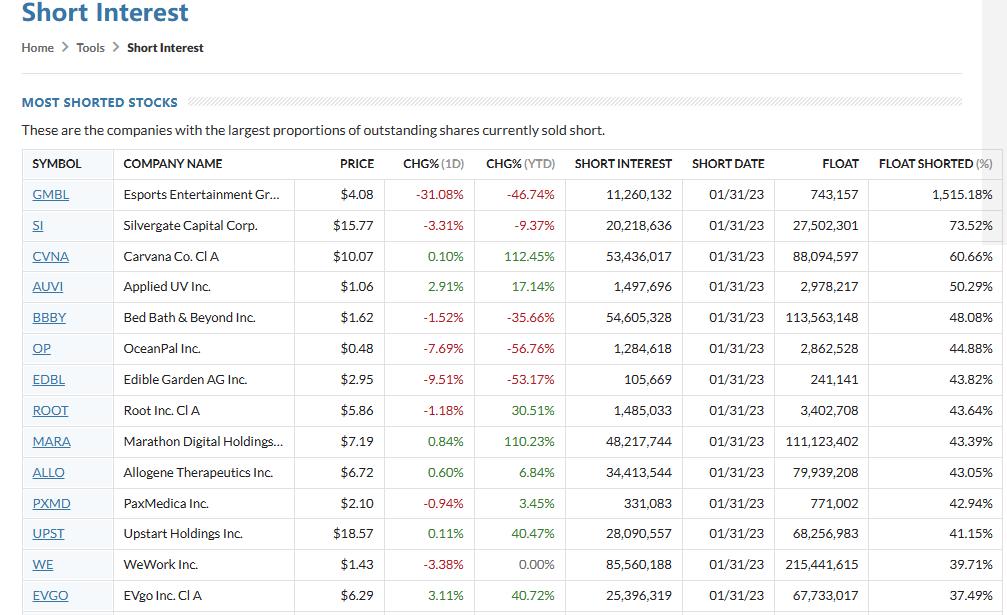Screen dimensions: 1007x615
Task: Open the OP ticker for OceanPal
Action: point(41,348)
